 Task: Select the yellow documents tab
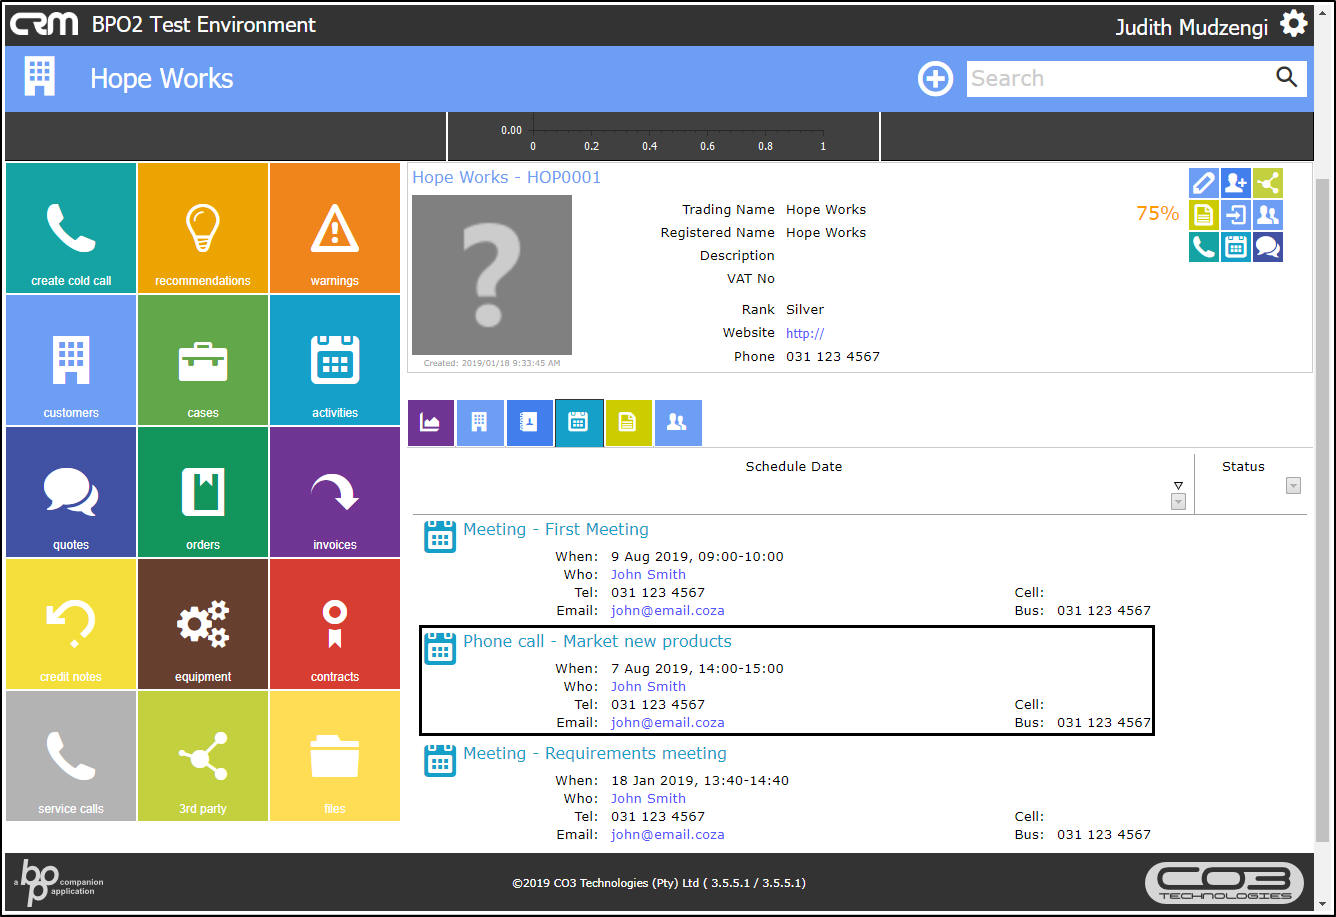click(x=628, y=422)
